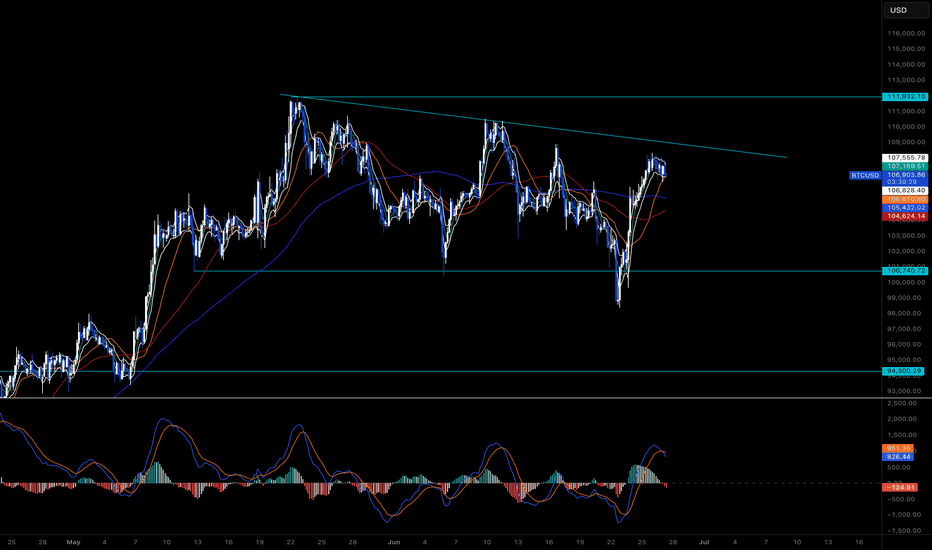Screen dimensions: 932x550
Task: Click the orange MACD signal value 951.35
Action: click(898, 448)
